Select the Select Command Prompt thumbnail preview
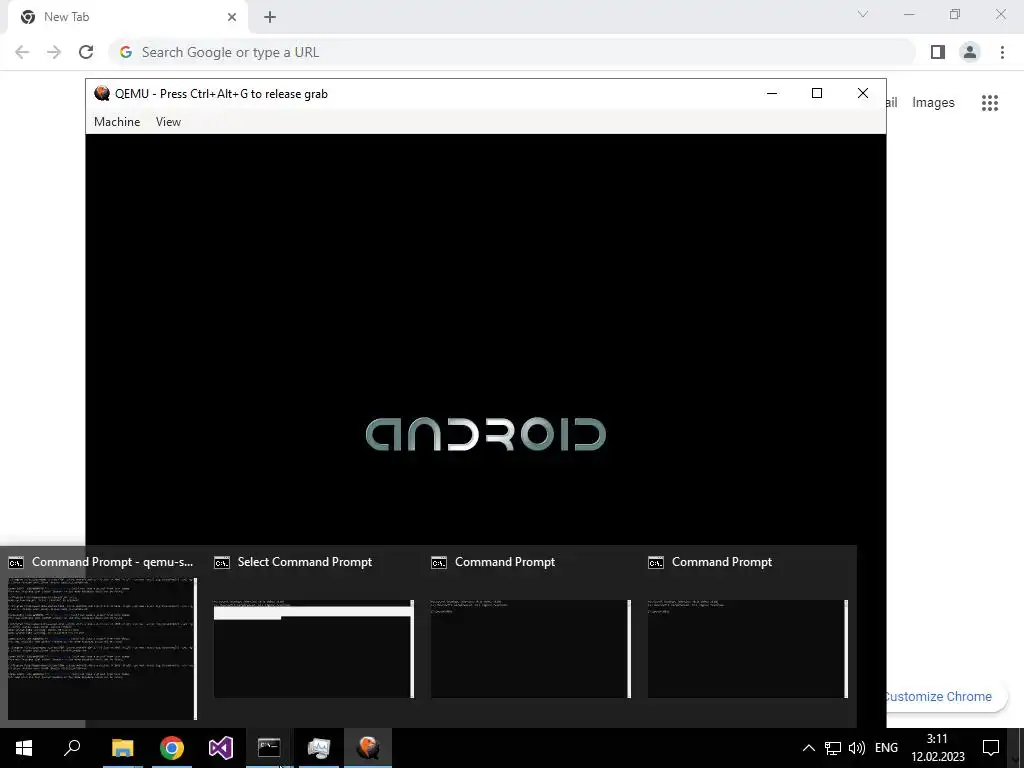Viewport: 1024px width, 768px height. tap(314, 648)
